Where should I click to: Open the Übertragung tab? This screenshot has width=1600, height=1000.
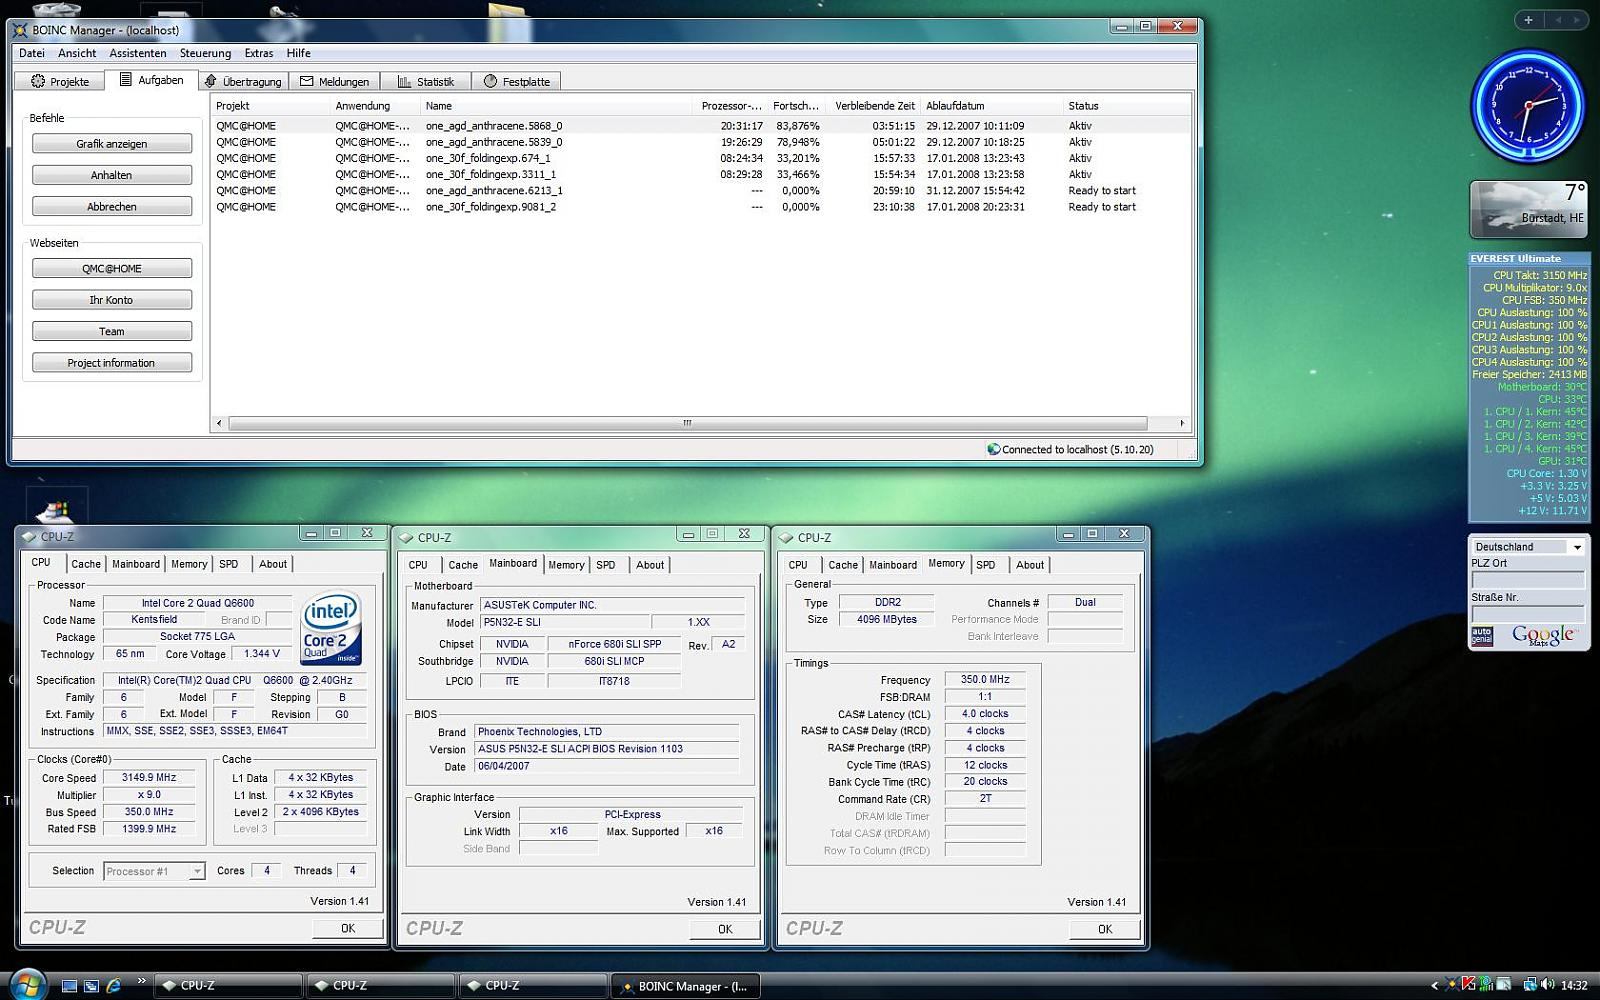tap(243, 81)
